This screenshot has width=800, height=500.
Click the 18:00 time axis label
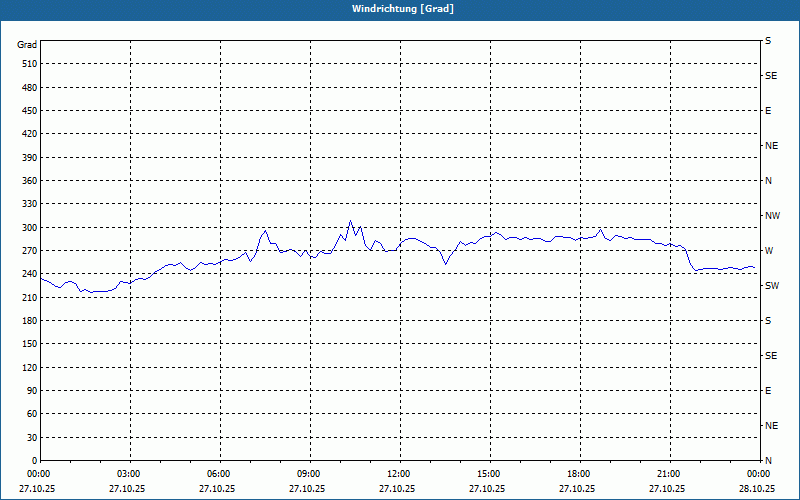(579, 473)
